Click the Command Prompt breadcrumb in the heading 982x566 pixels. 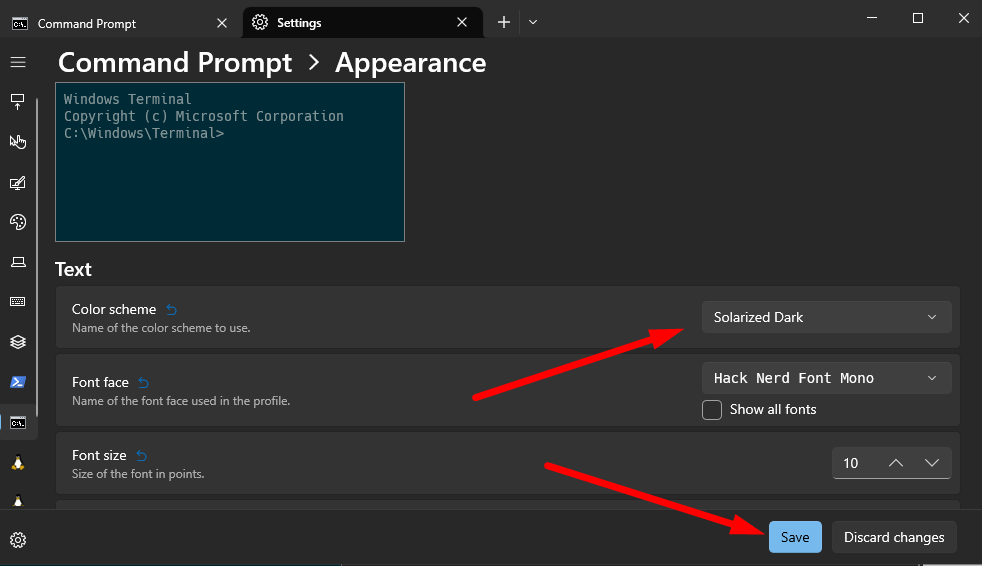coord(175,63)
